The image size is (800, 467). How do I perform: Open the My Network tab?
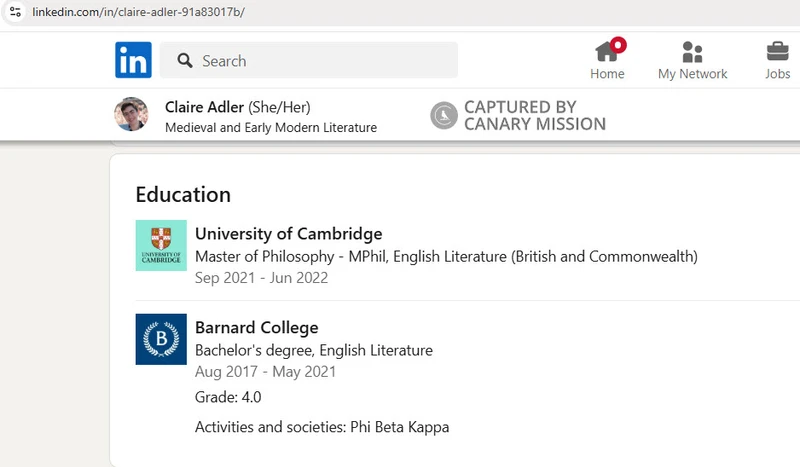pos(692,61)
